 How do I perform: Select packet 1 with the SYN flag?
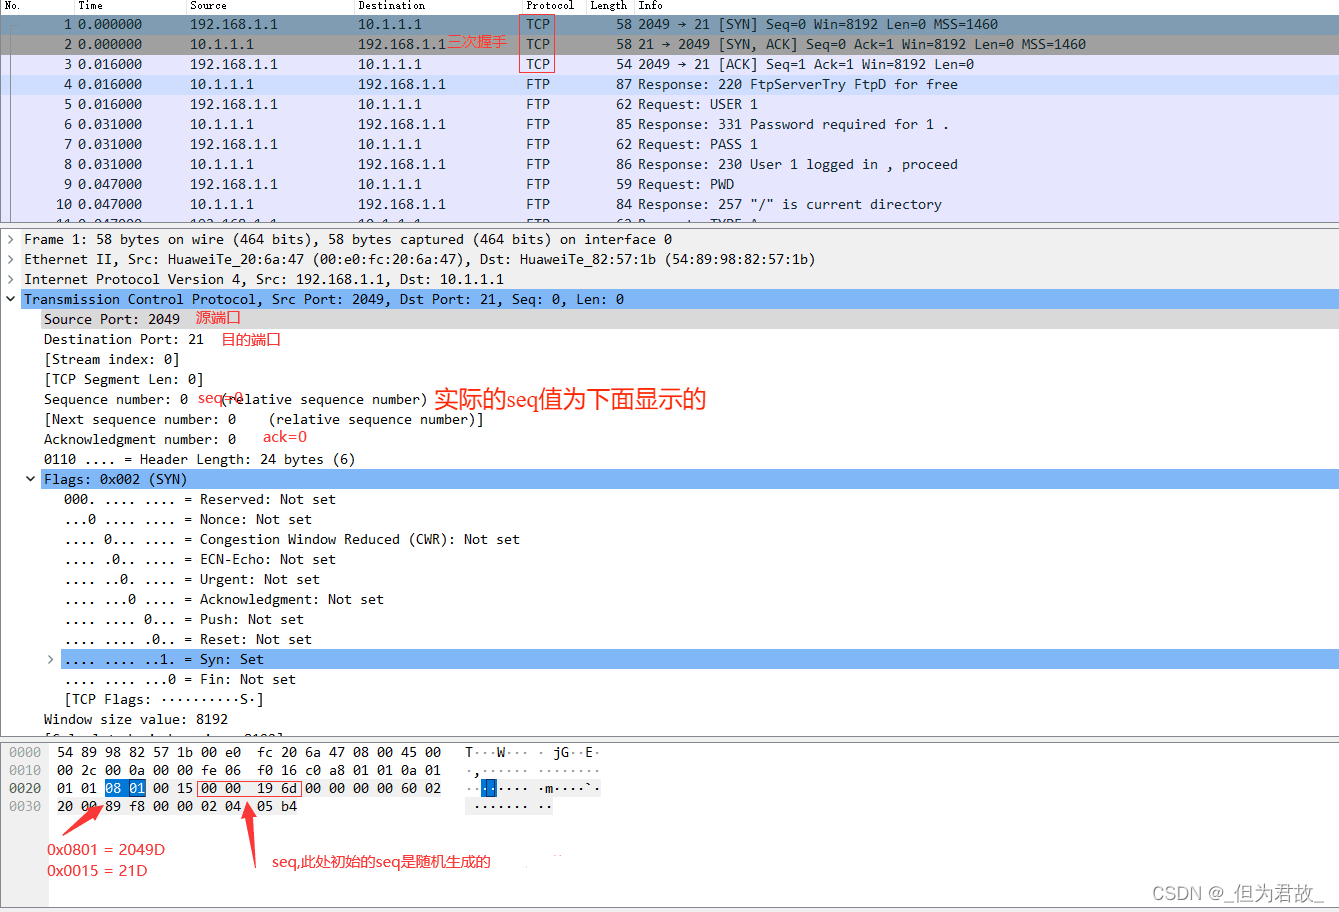pyautogui.click(x=669, y=24)
